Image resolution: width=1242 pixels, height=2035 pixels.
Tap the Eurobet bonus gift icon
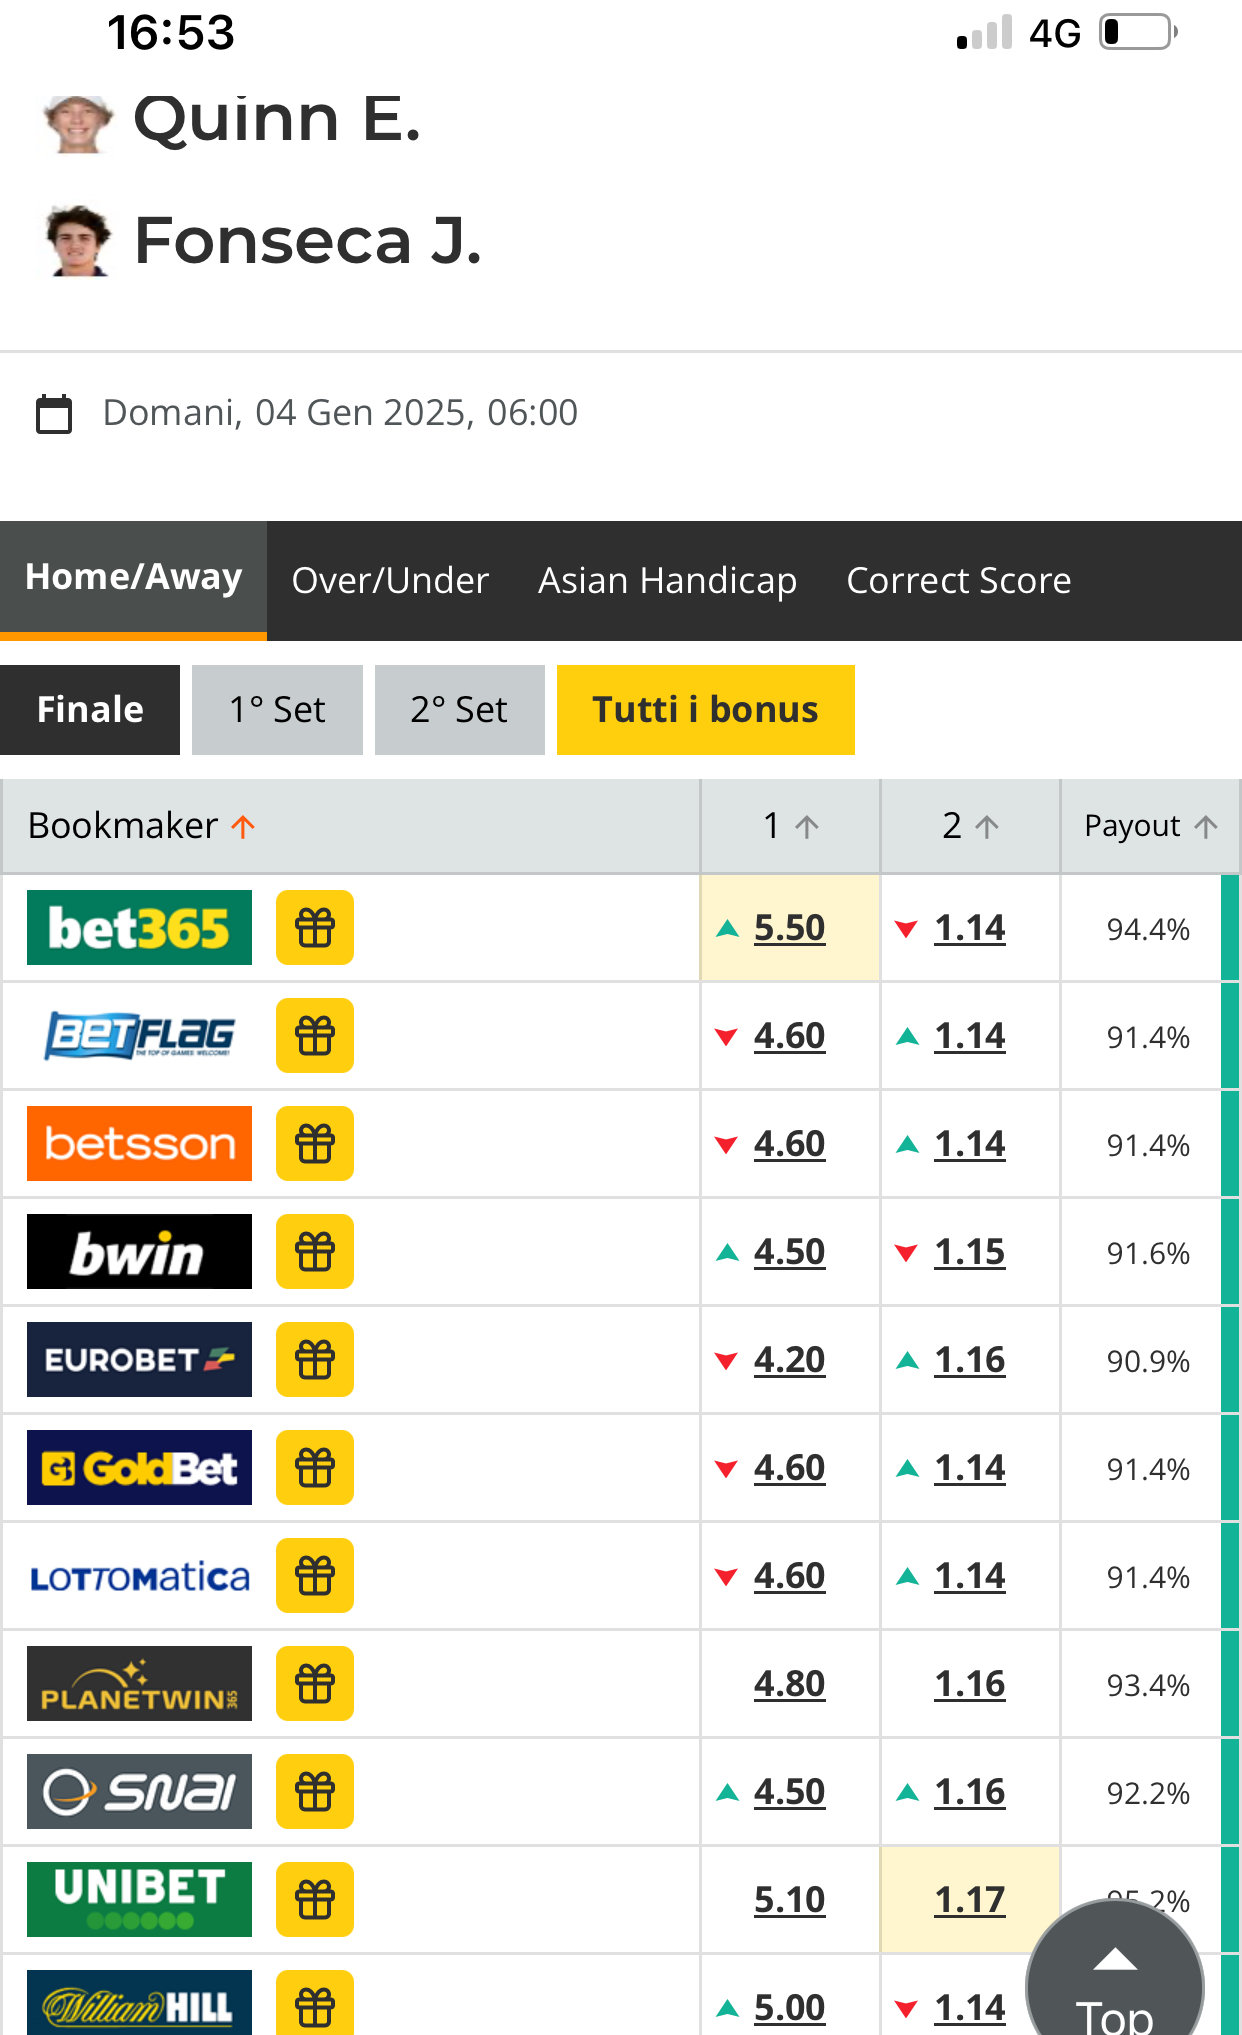click(x=315, y=1360)
